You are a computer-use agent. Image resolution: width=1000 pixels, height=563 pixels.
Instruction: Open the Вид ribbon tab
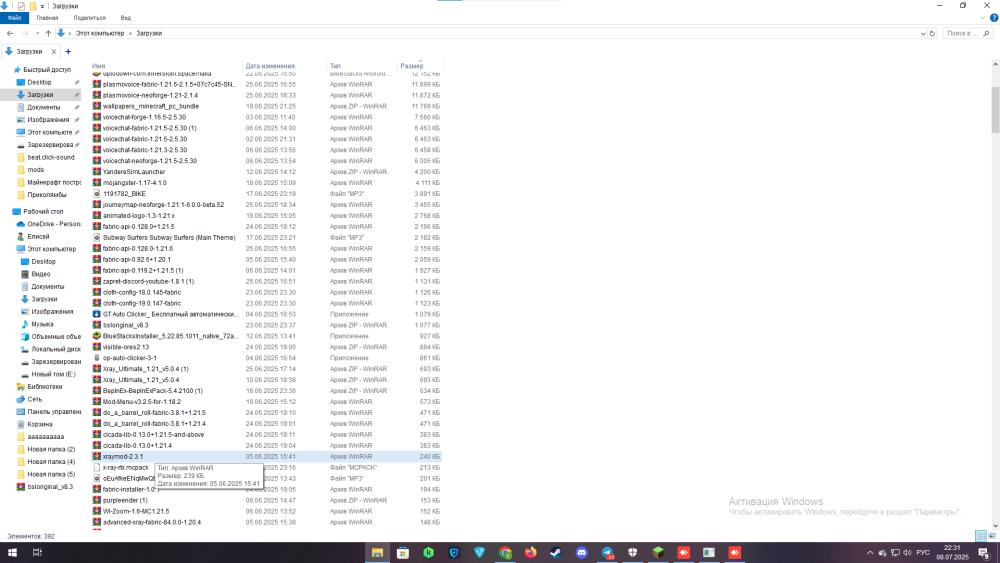[x=126, y=18]
